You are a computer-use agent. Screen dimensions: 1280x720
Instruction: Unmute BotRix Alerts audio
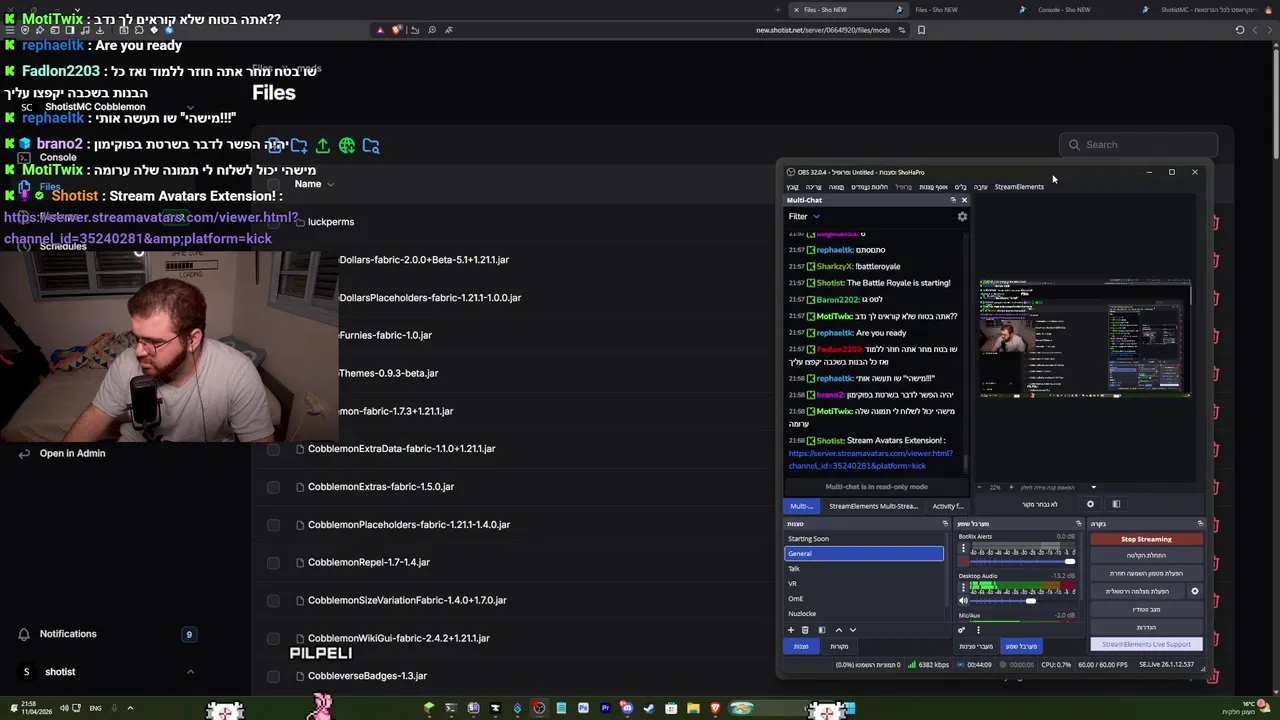[963, 561]
